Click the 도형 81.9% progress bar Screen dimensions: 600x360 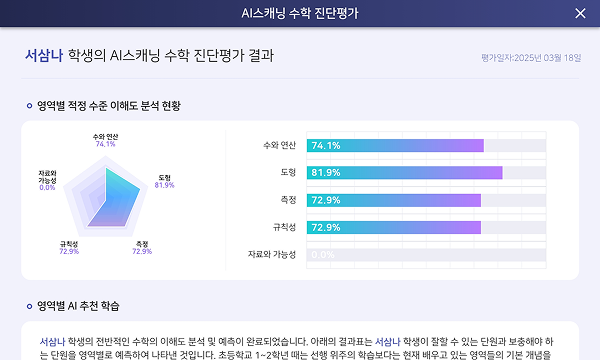click(x=426, y=173)
